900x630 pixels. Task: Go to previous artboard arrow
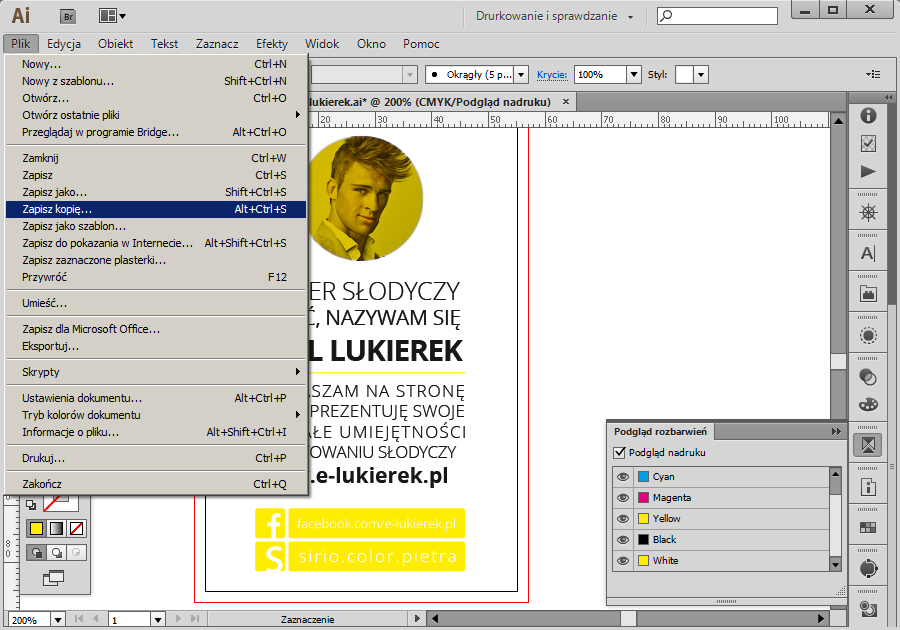click(x=95, y=619)
